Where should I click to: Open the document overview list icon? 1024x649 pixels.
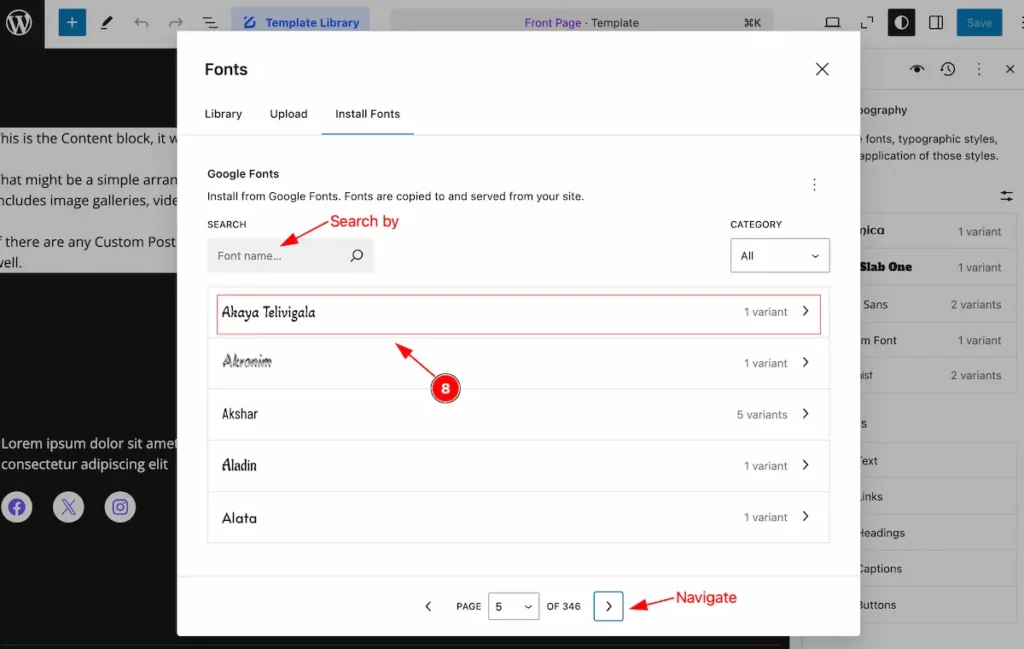(x=210, y=23)
